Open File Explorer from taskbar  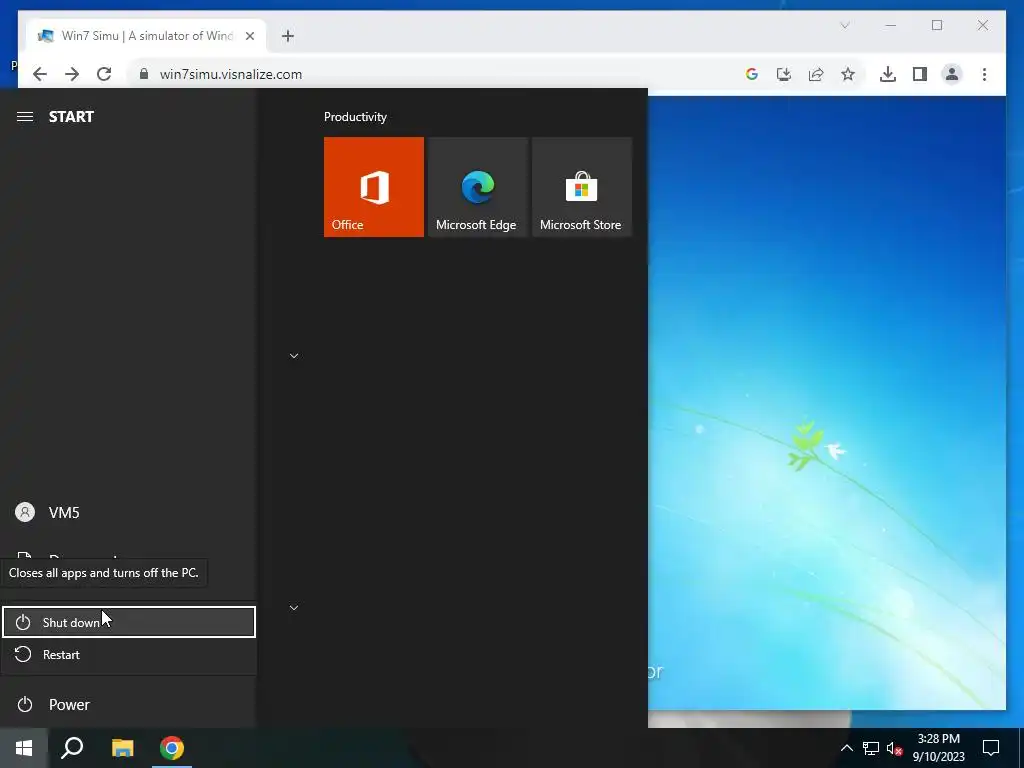click(122, 748)
